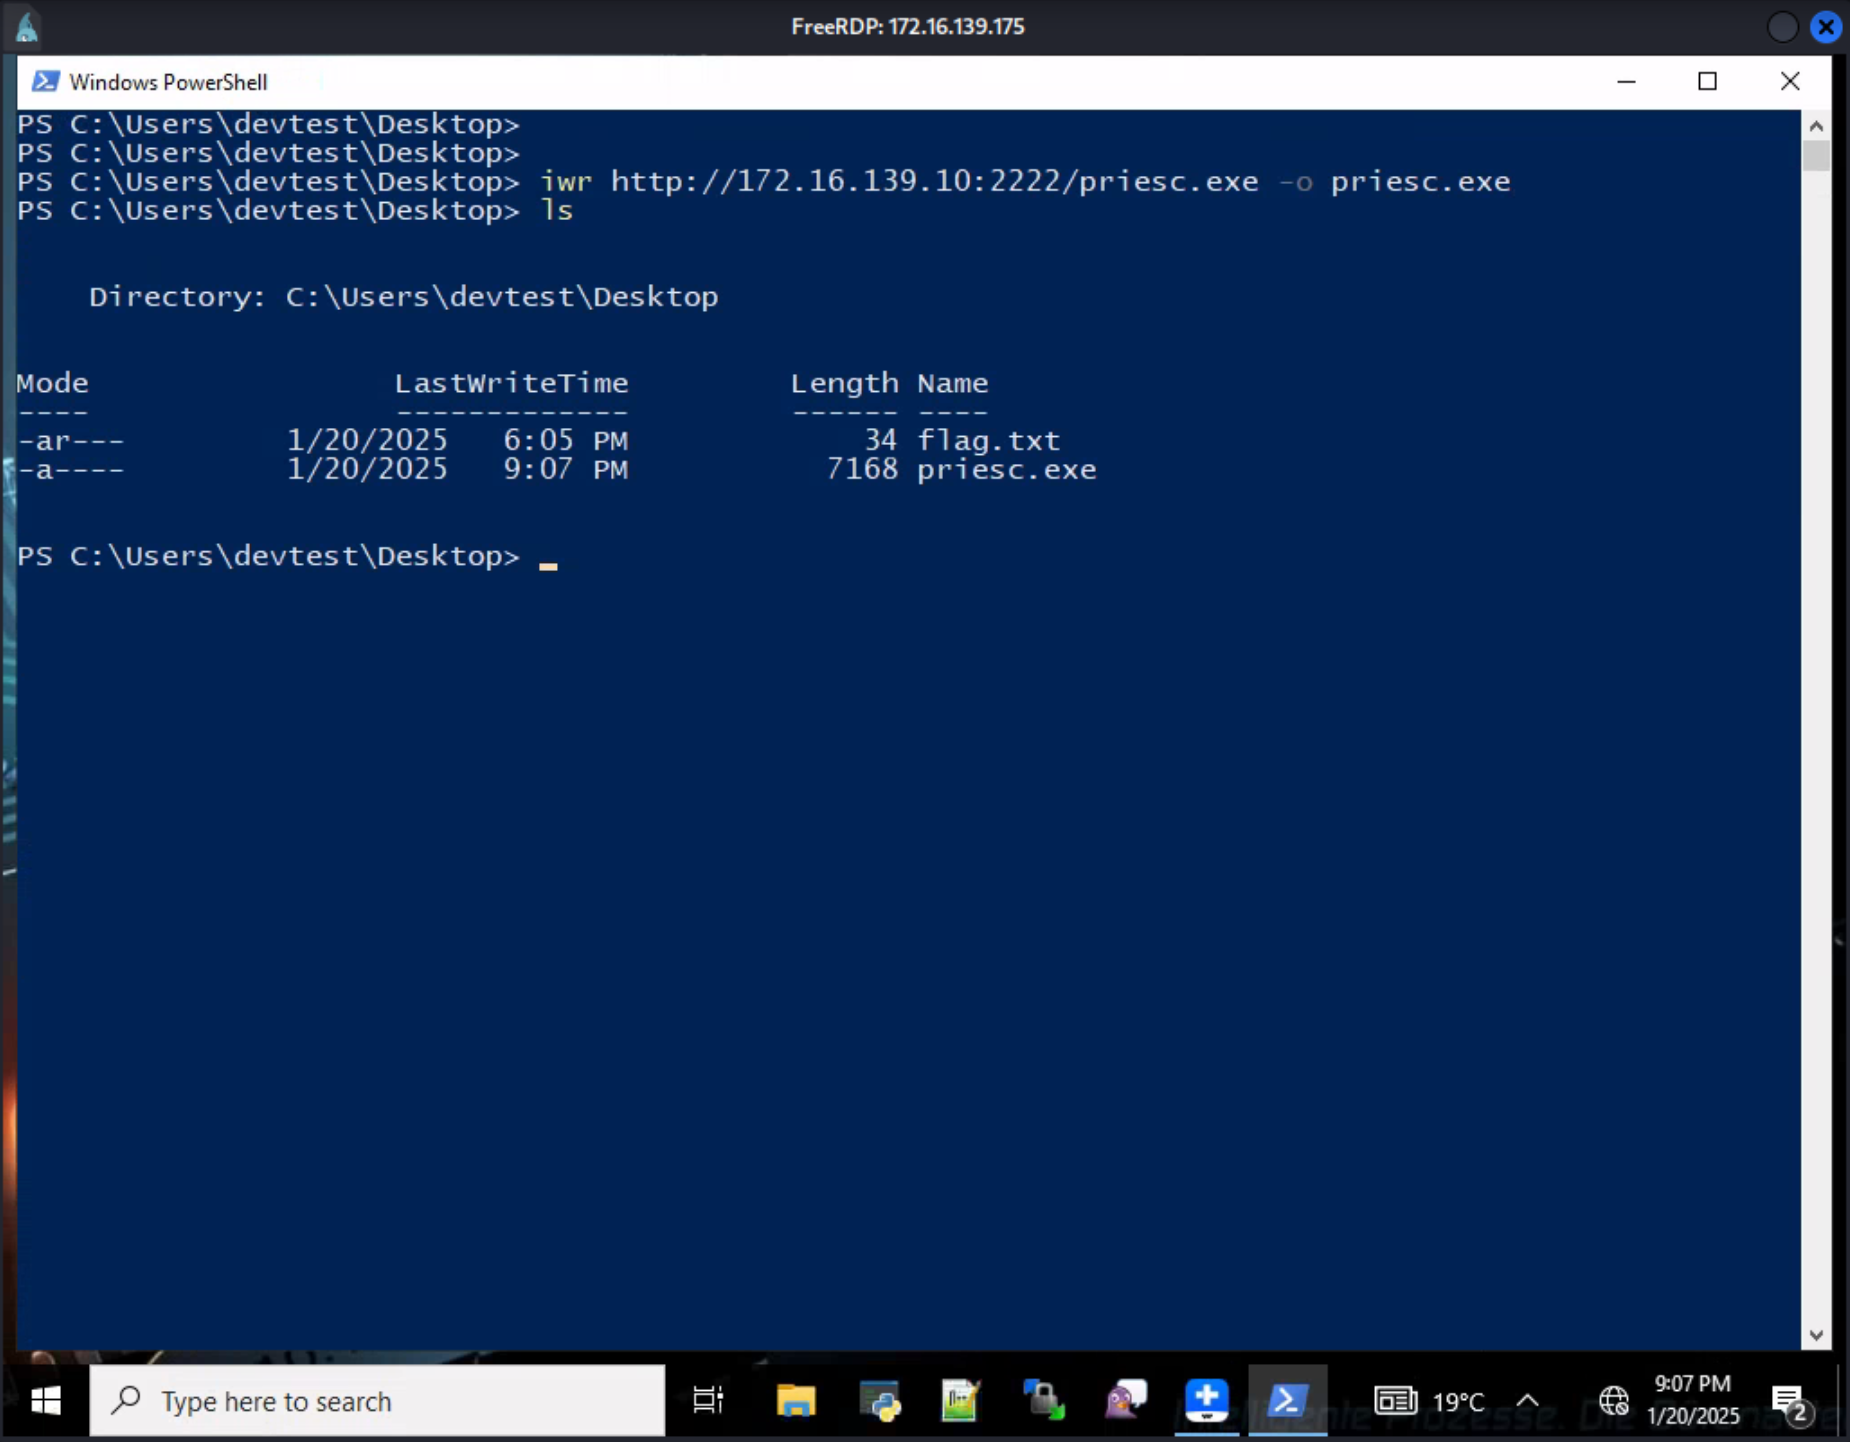Click the 'ls' command text
The image size is (1850, 1442).
coord(556,211)
